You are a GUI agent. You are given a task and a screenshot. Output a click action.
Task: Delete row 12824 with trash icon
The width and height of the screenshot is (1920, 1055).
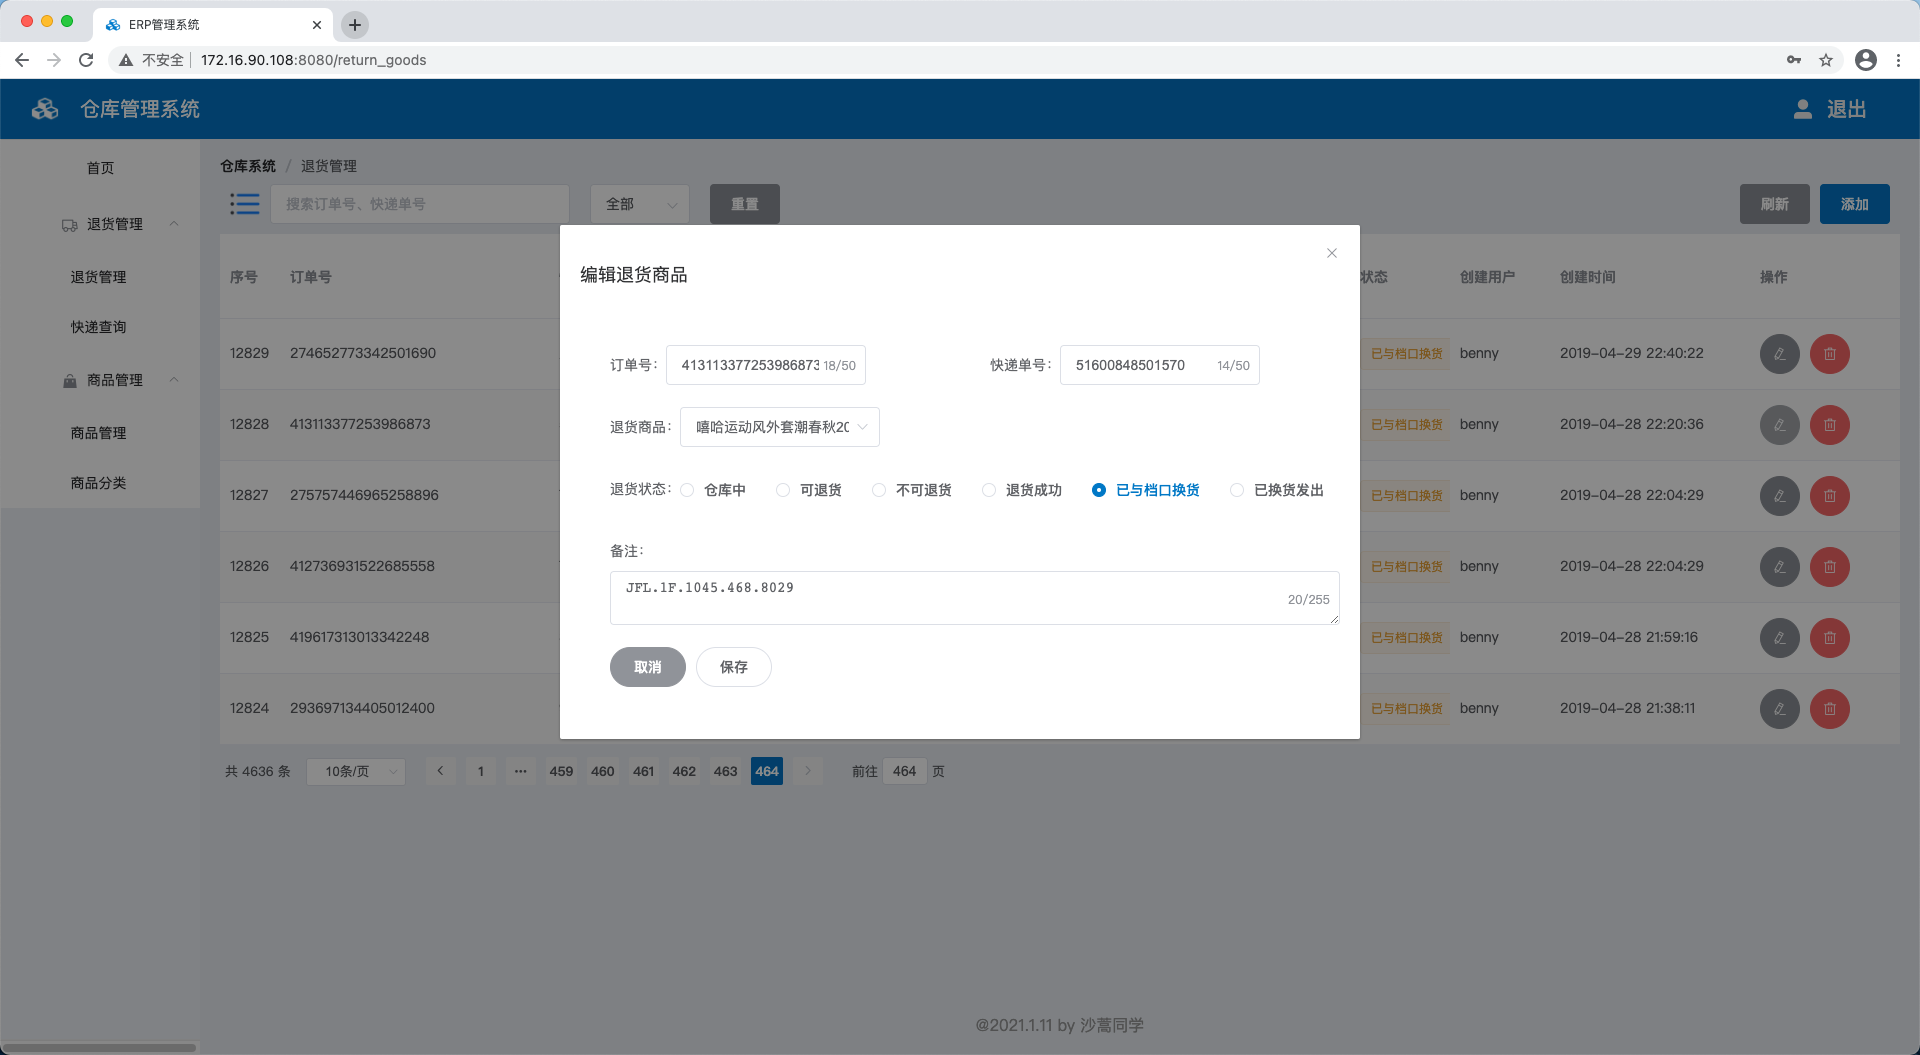(x=1830, y=709)
